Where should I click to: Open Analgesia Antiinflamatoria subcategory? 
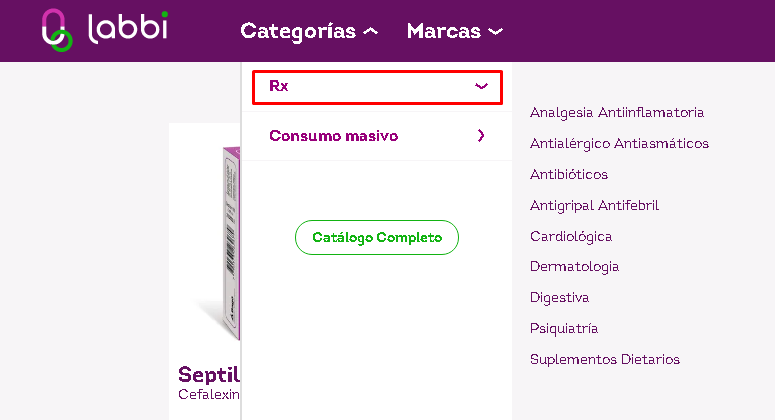tap(617, 113)
